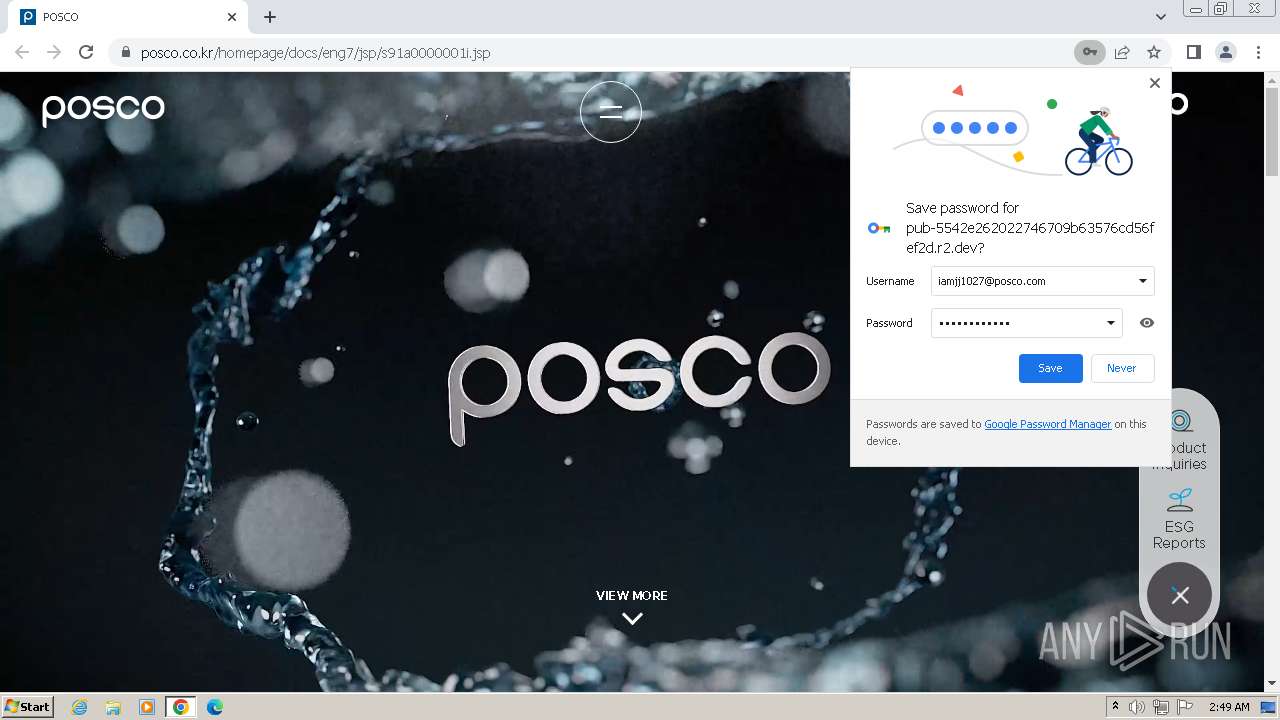
Task: Click Never save password button
Action: point(1122,368)
